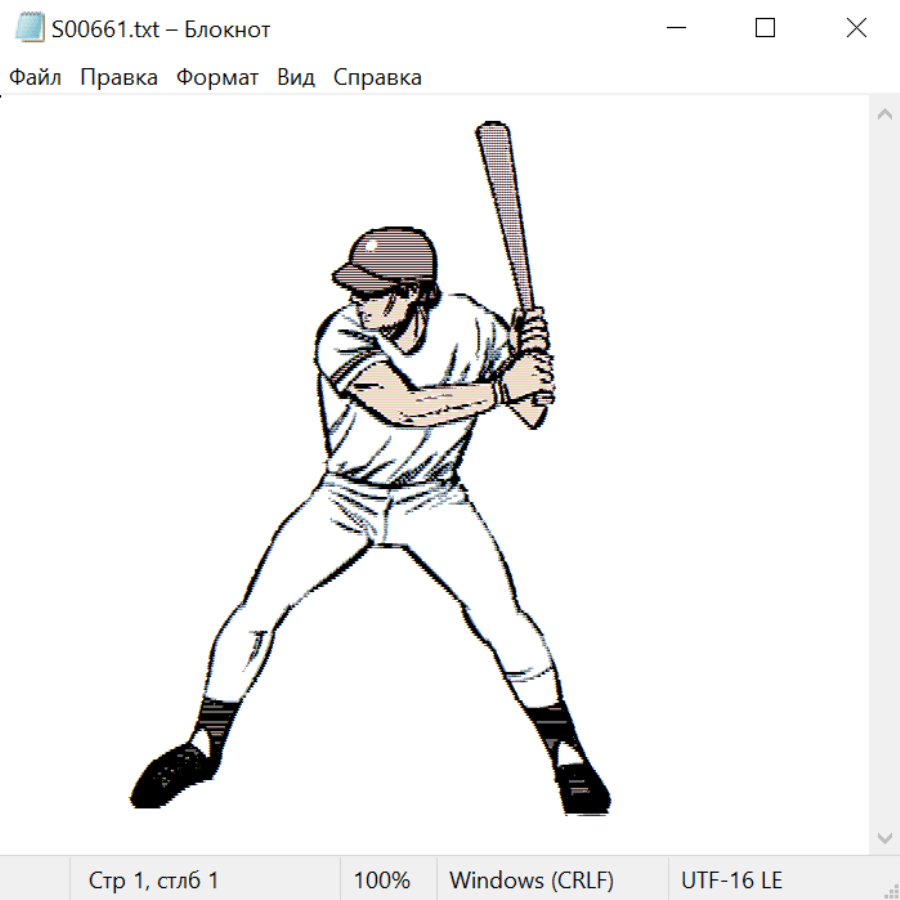Click the resize grip in the window corner
The width and height of the screenshot is (900, 900).
click(x=890, y=890)
